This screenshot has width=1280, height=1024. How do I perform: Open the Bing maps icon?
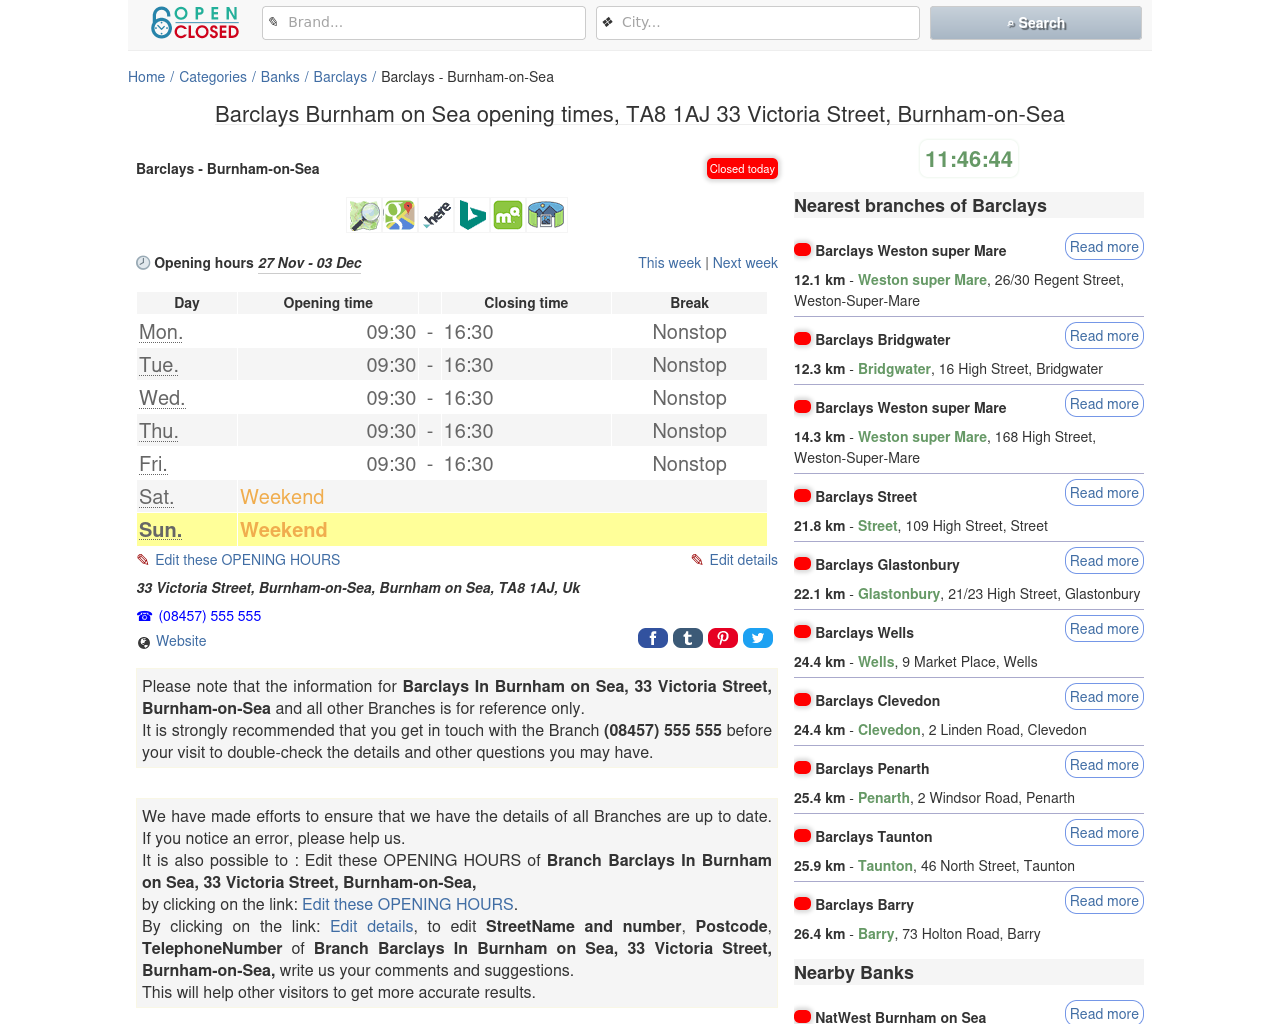pyautogui.click(x=472, y=215)
